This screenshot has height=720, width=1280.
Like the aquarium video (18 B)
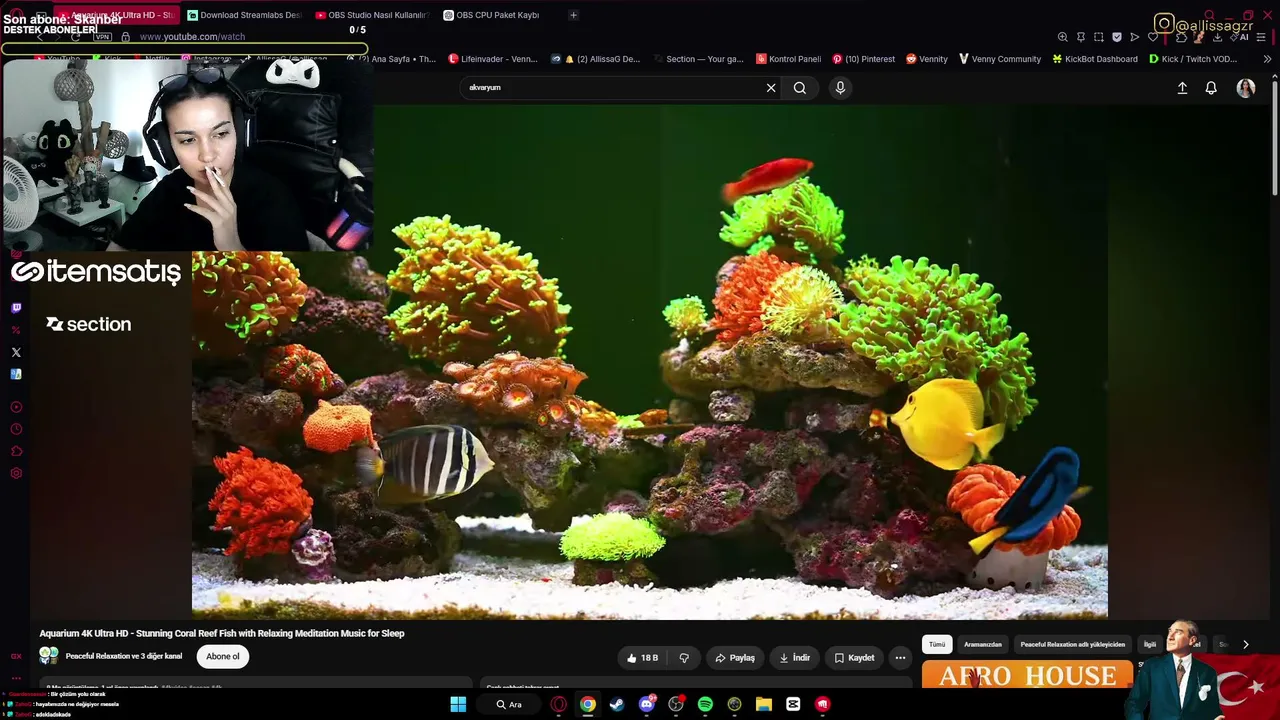[643, 658]
